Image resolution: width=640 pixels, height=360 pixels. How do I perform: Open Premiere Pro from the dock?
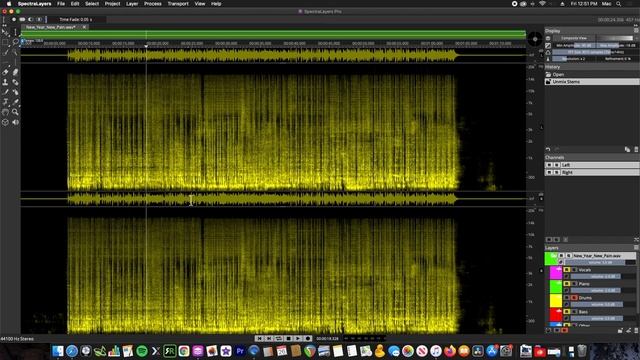point(240,351)
